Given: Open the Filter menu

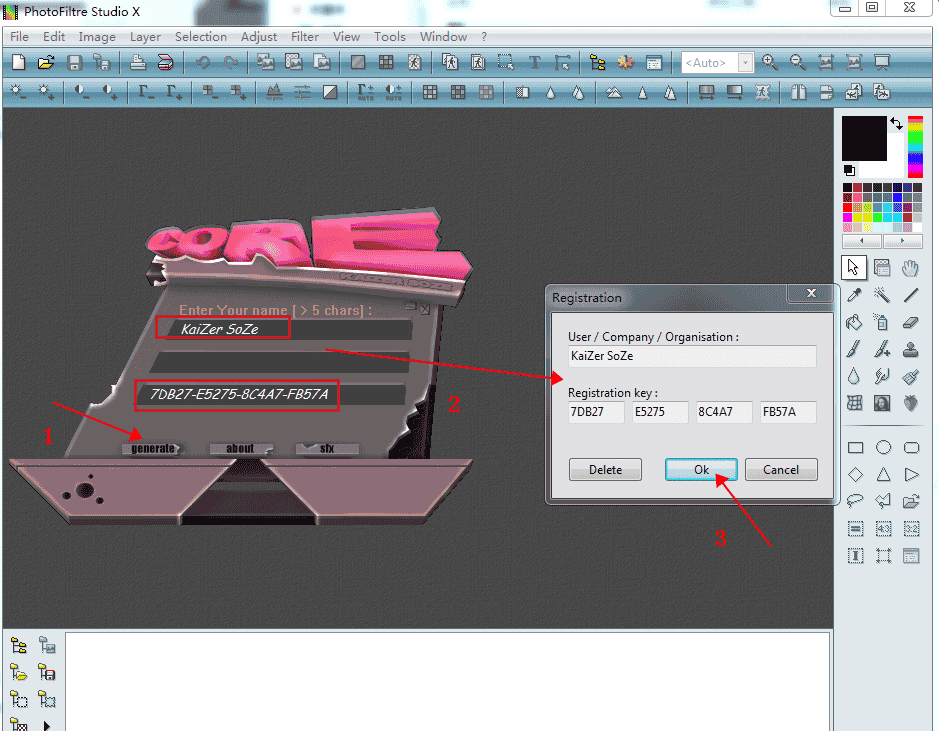Looking at the screenshot, I should (x=305, y=37).
